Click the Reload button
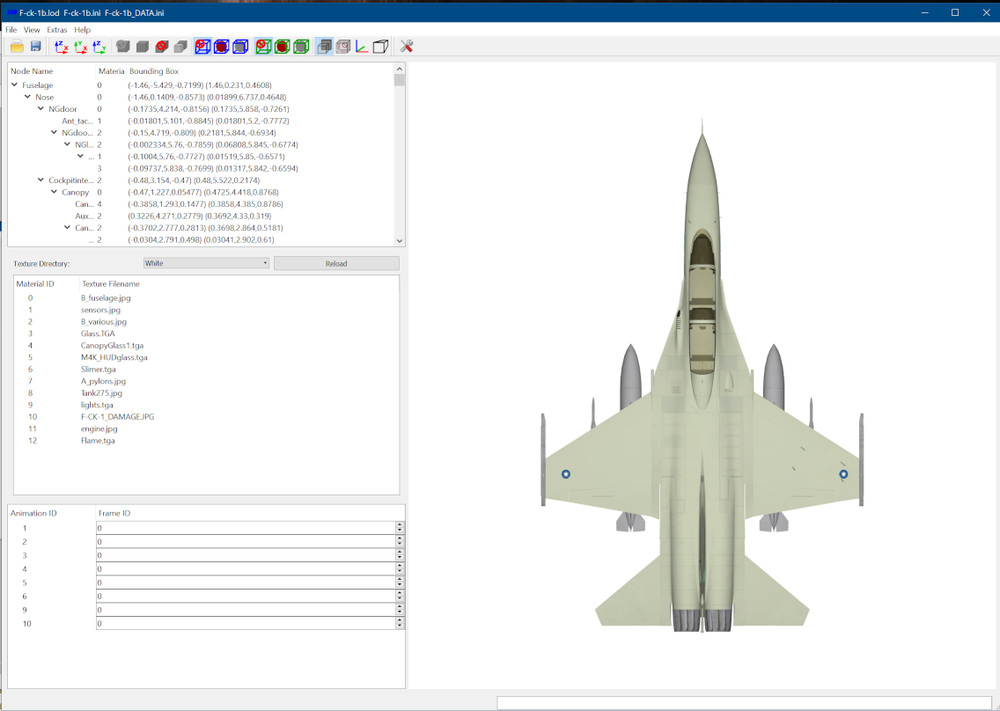Viewport: 1000px width, 711px height. coord(337,263)
